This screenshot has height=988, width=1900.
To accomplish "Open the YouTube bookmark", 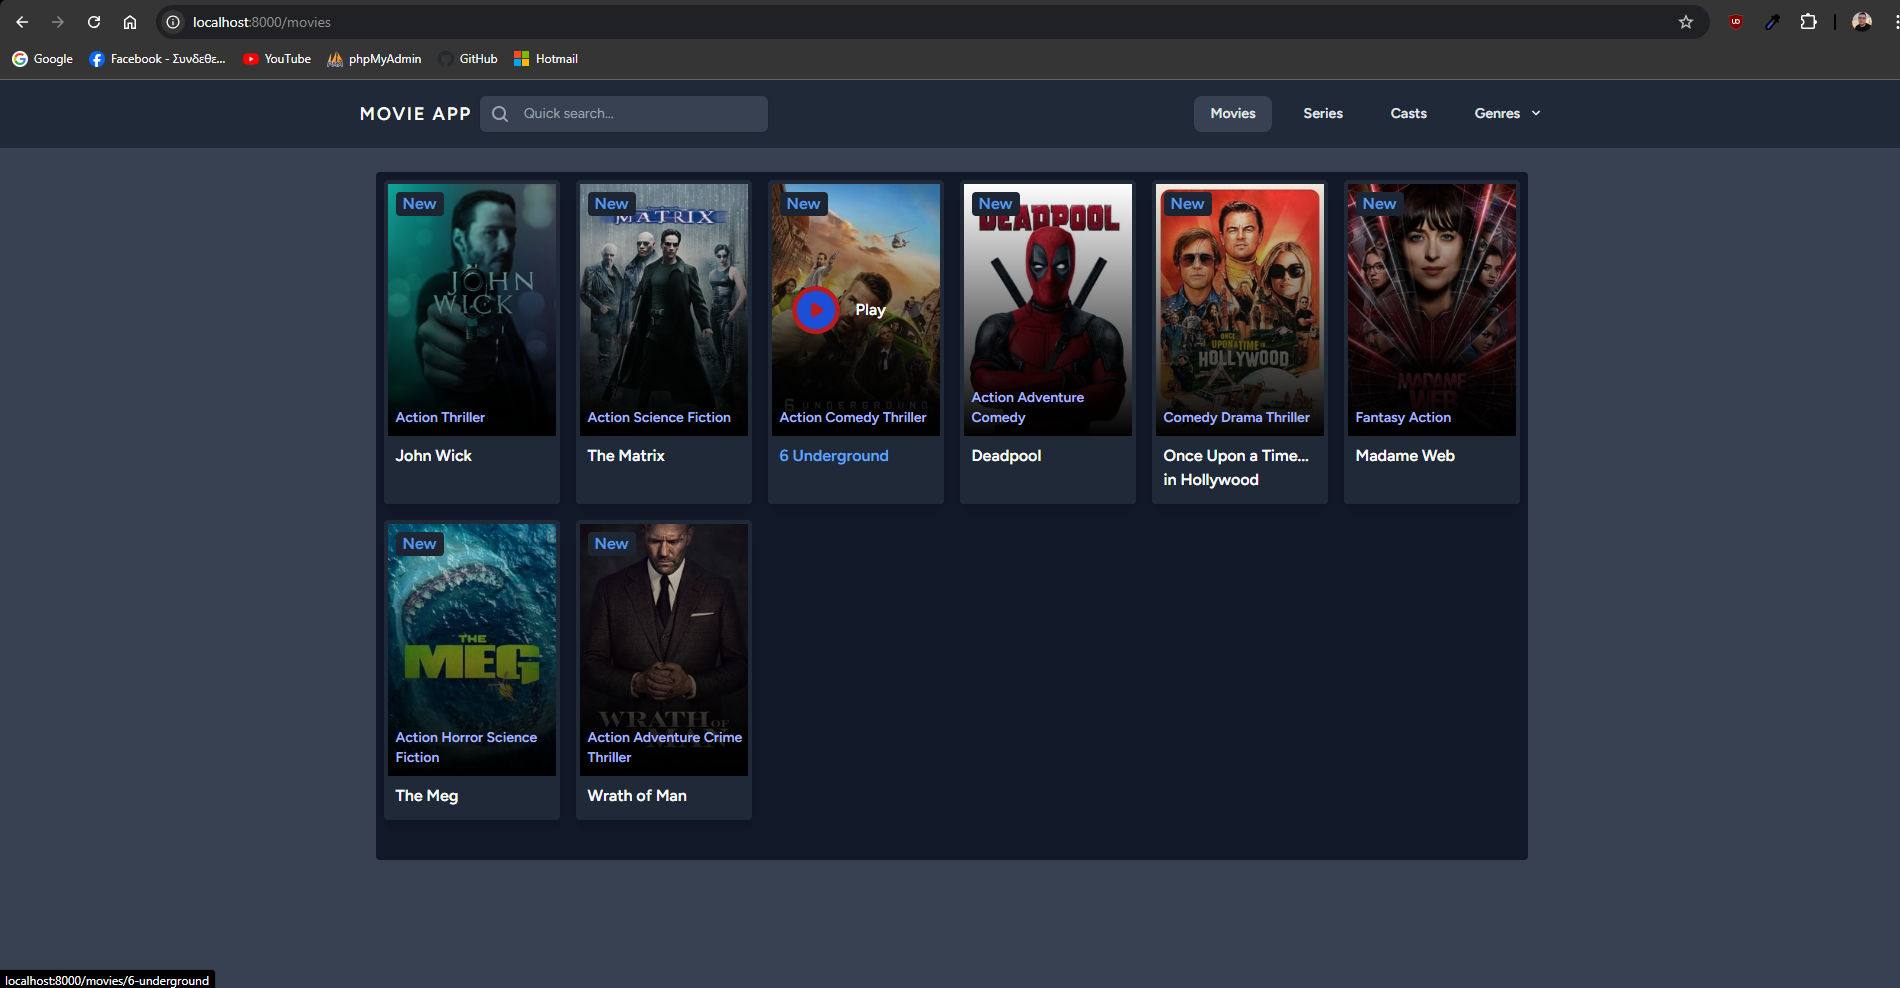I will coord(277,59).
